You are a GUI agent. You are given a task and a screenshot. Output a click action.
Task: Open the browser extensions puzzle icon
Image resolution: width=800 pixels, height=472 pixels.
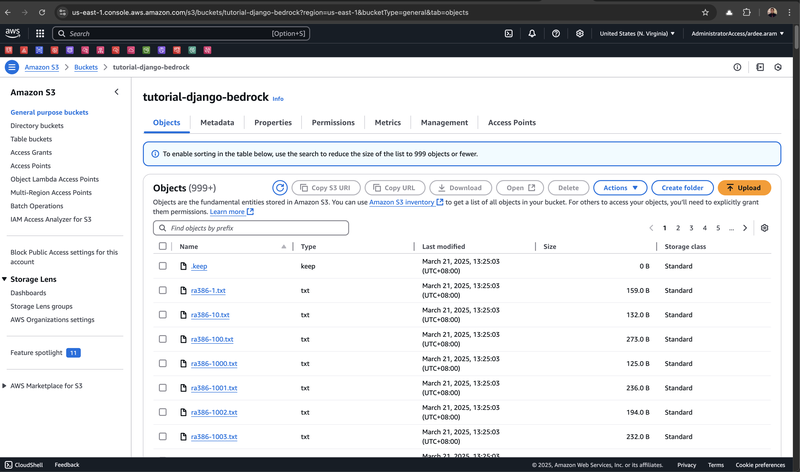click(746, 12)
